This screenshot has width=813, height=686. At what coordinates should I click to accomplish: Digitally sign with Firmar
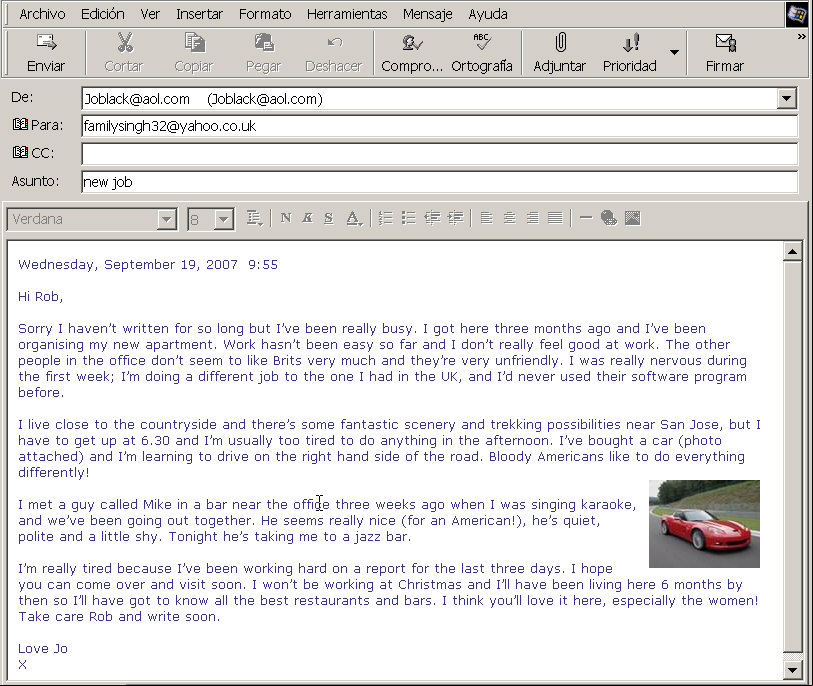coord(725,52)
